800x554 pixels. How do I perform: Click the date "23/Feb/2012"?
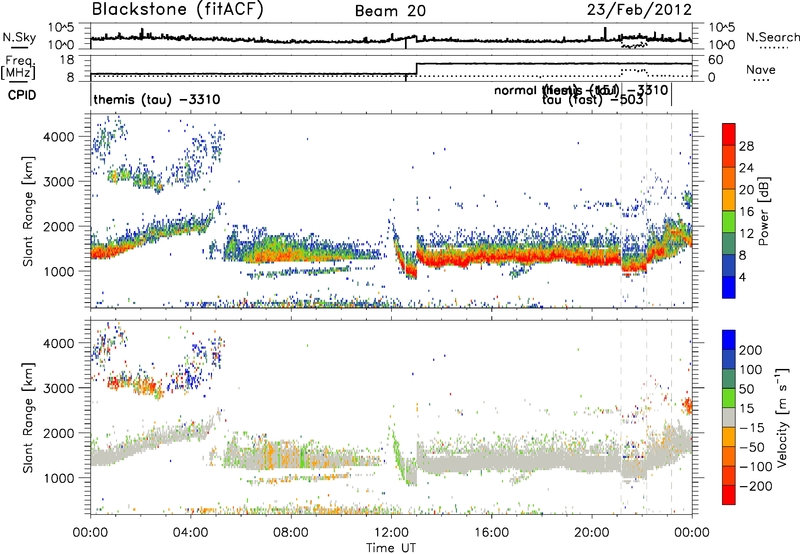639,10
